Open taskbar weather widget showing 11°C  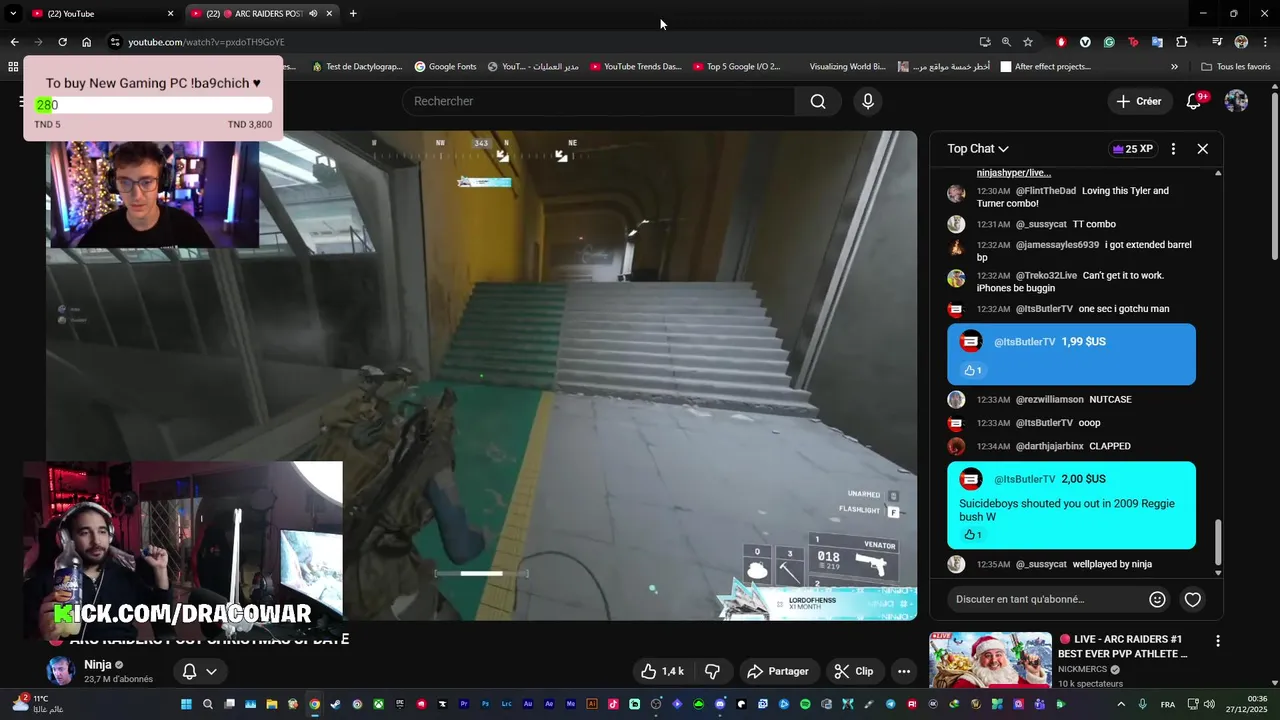point(38,704)
